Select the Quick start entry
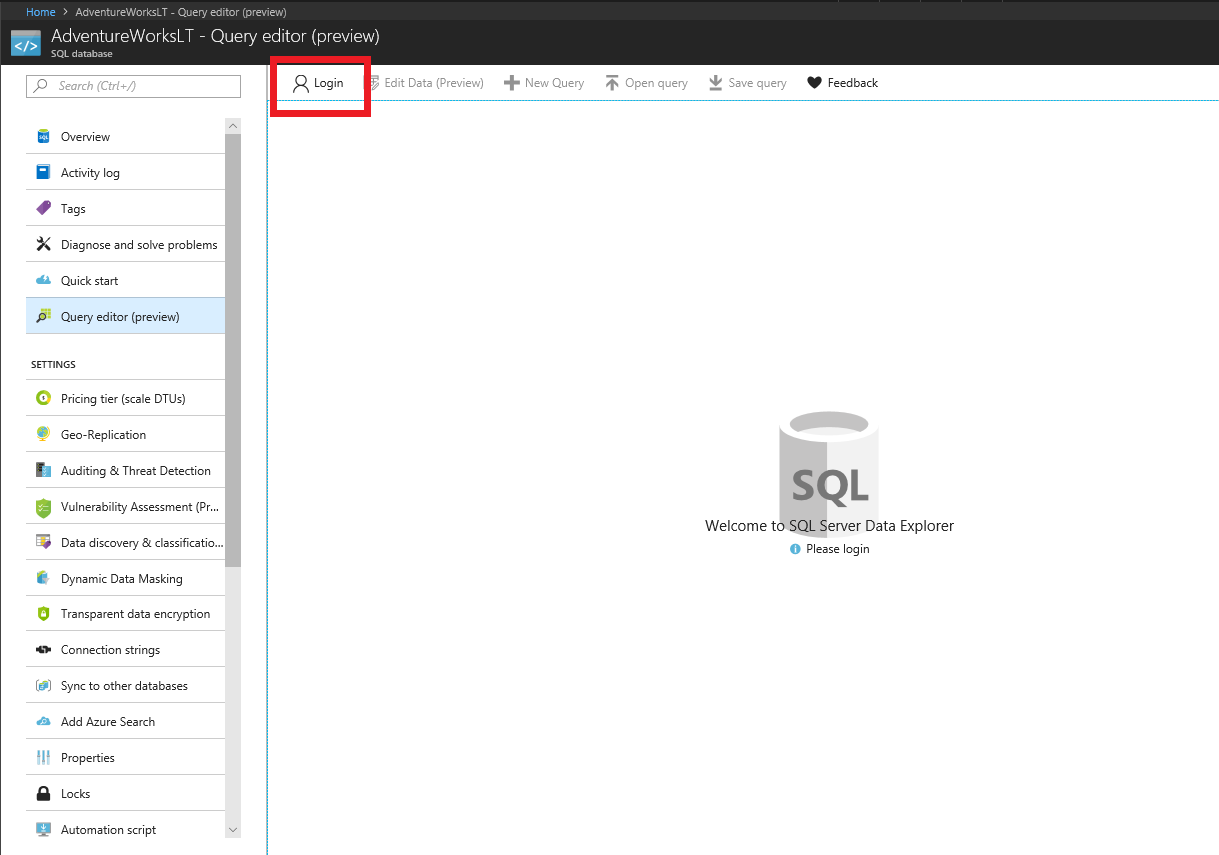Viewport: 1219px width, 855px height. pos(126,280)
